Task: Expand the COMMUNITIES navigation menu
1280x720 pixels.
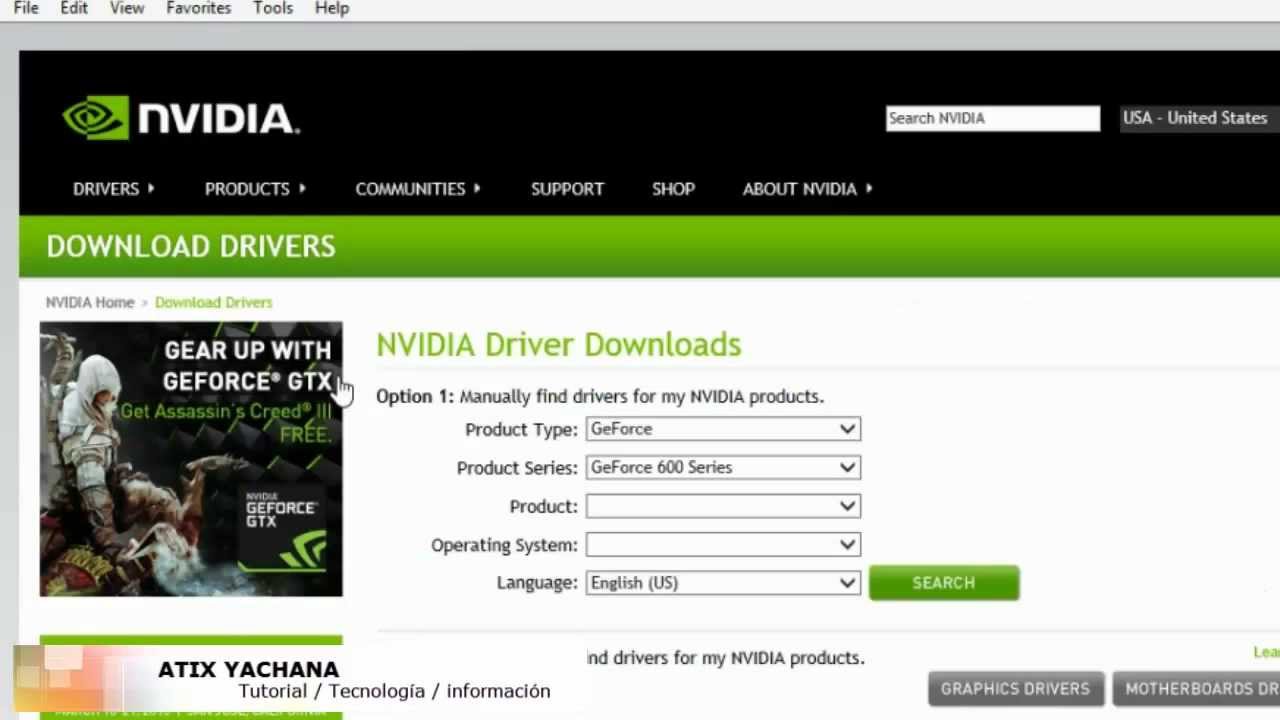Action: [x=418, y=189]
